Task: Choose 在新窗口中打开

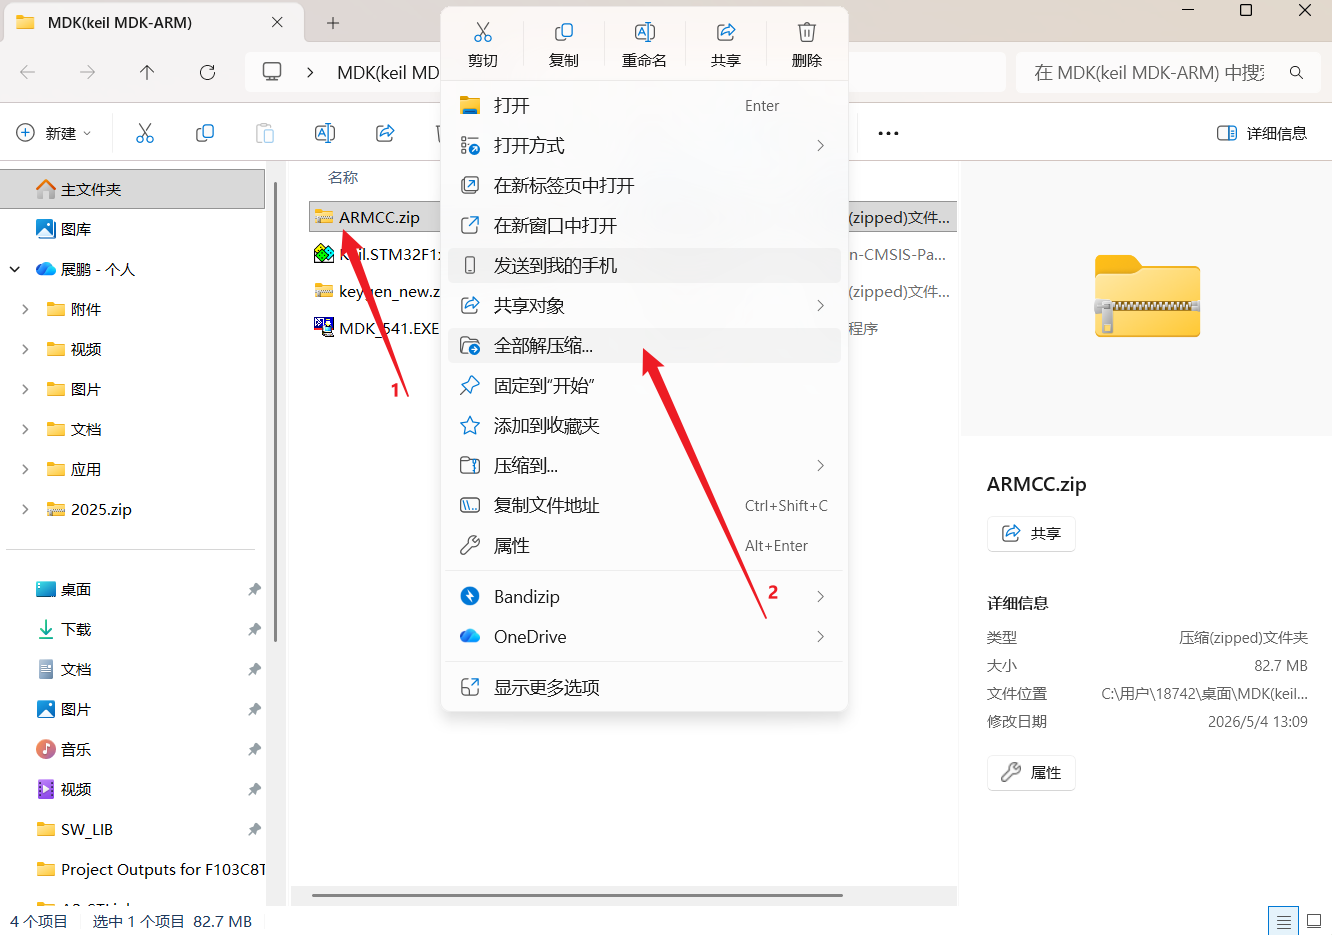Action: coord(644,226)
